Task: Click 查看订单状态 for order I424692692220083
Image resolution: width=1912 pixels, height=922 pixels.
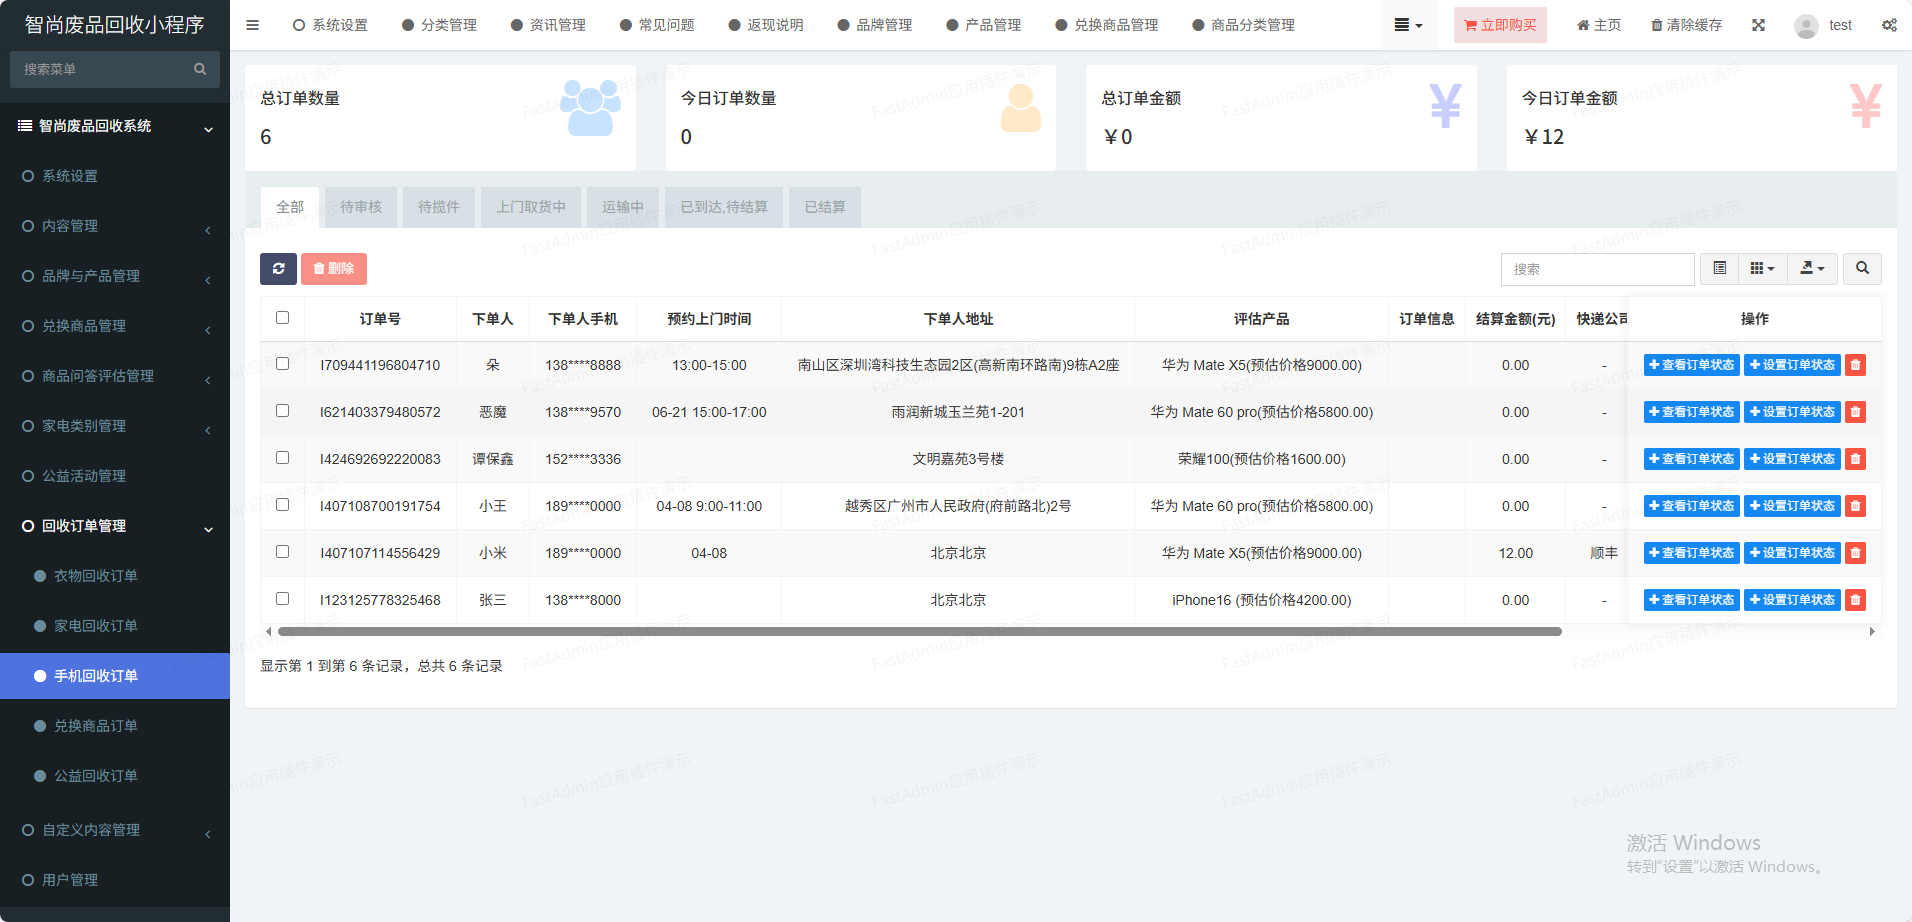Action: click(1691, 460)
